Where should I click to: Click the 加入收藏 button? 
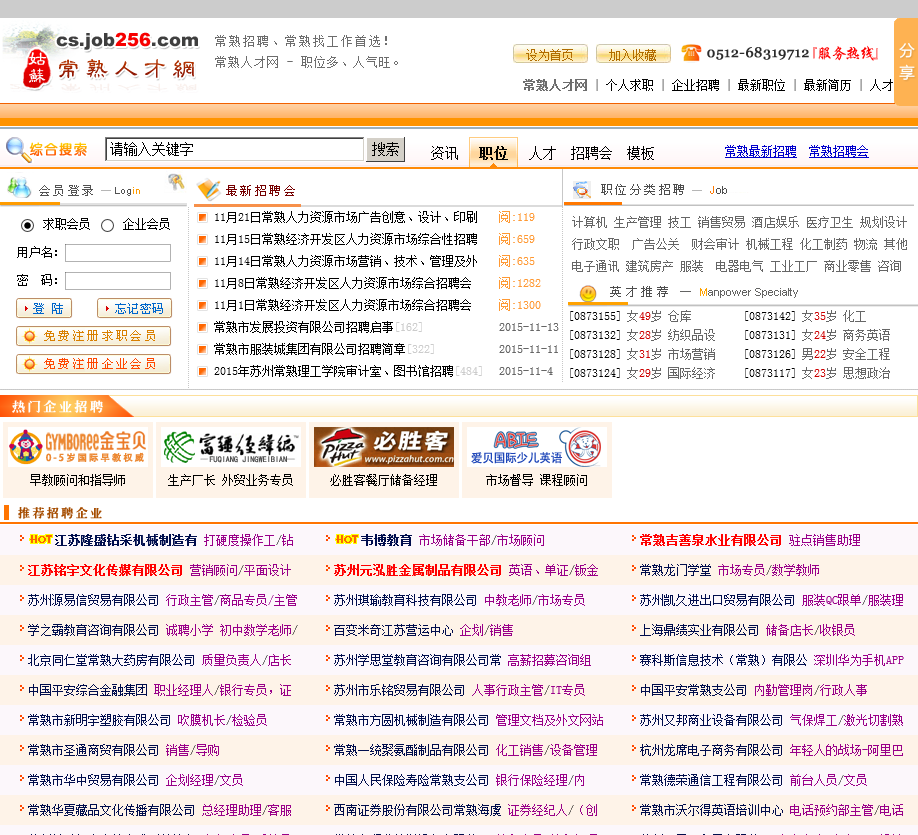click(632, 54)
